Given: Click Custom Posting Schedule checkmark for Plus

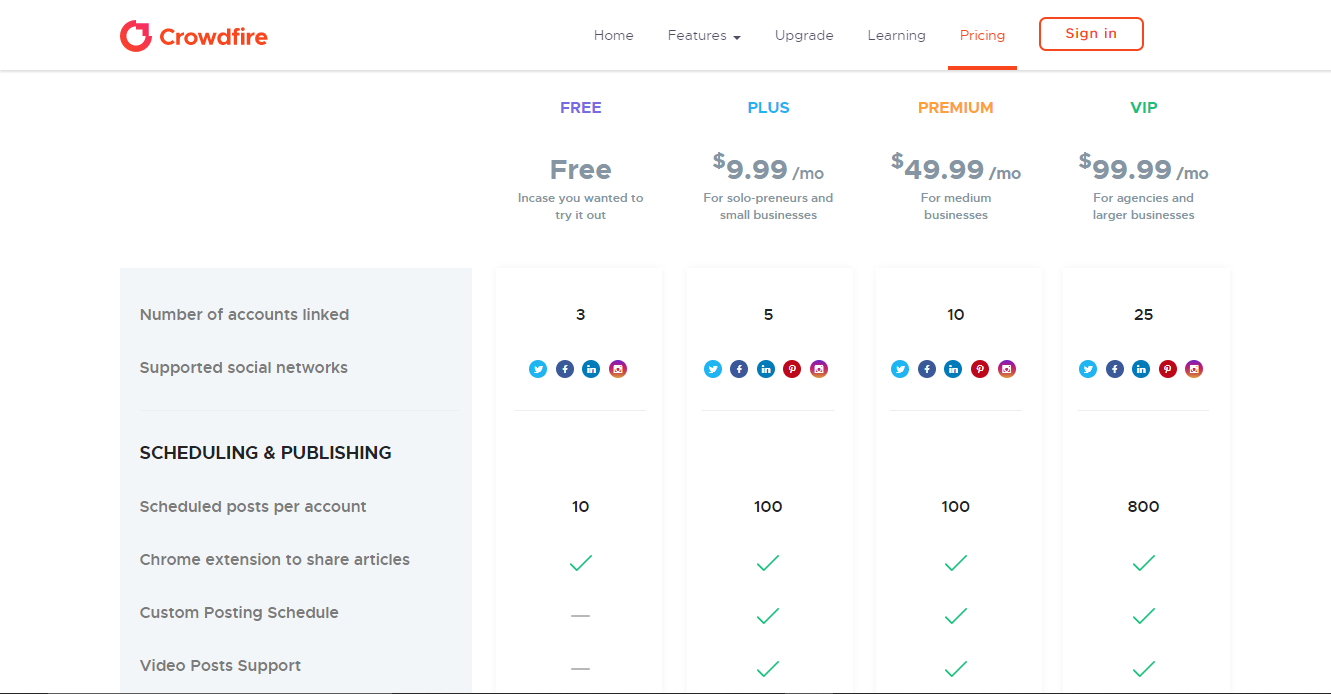Looking at the screenshot, I should pos(768,616).
